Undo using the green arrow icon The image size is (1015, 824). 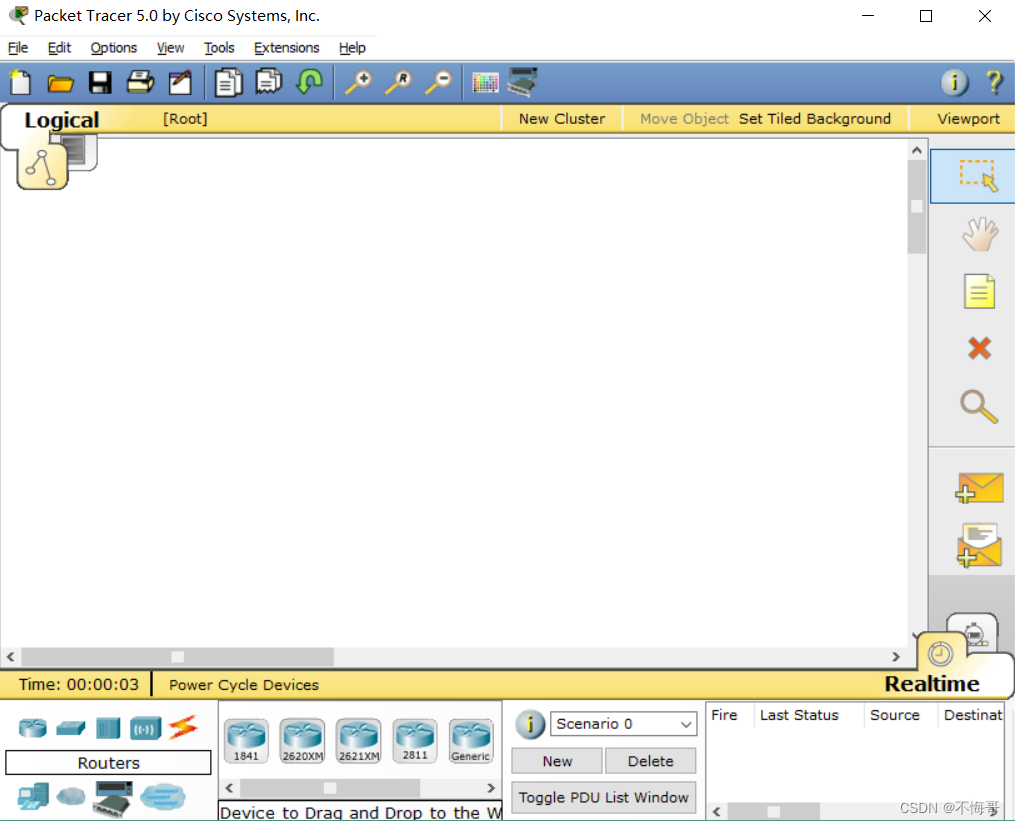tap(309, 82)
